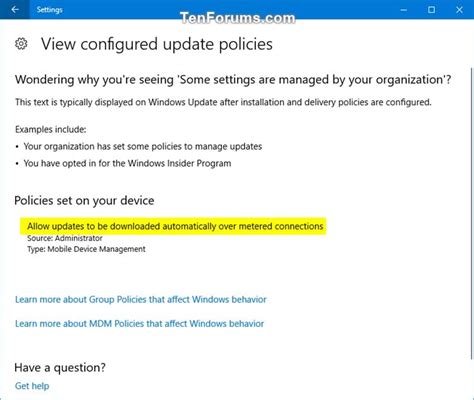
Task: Click the vertical scrollbar on the right edge
Action: click(x=471, y=213)
